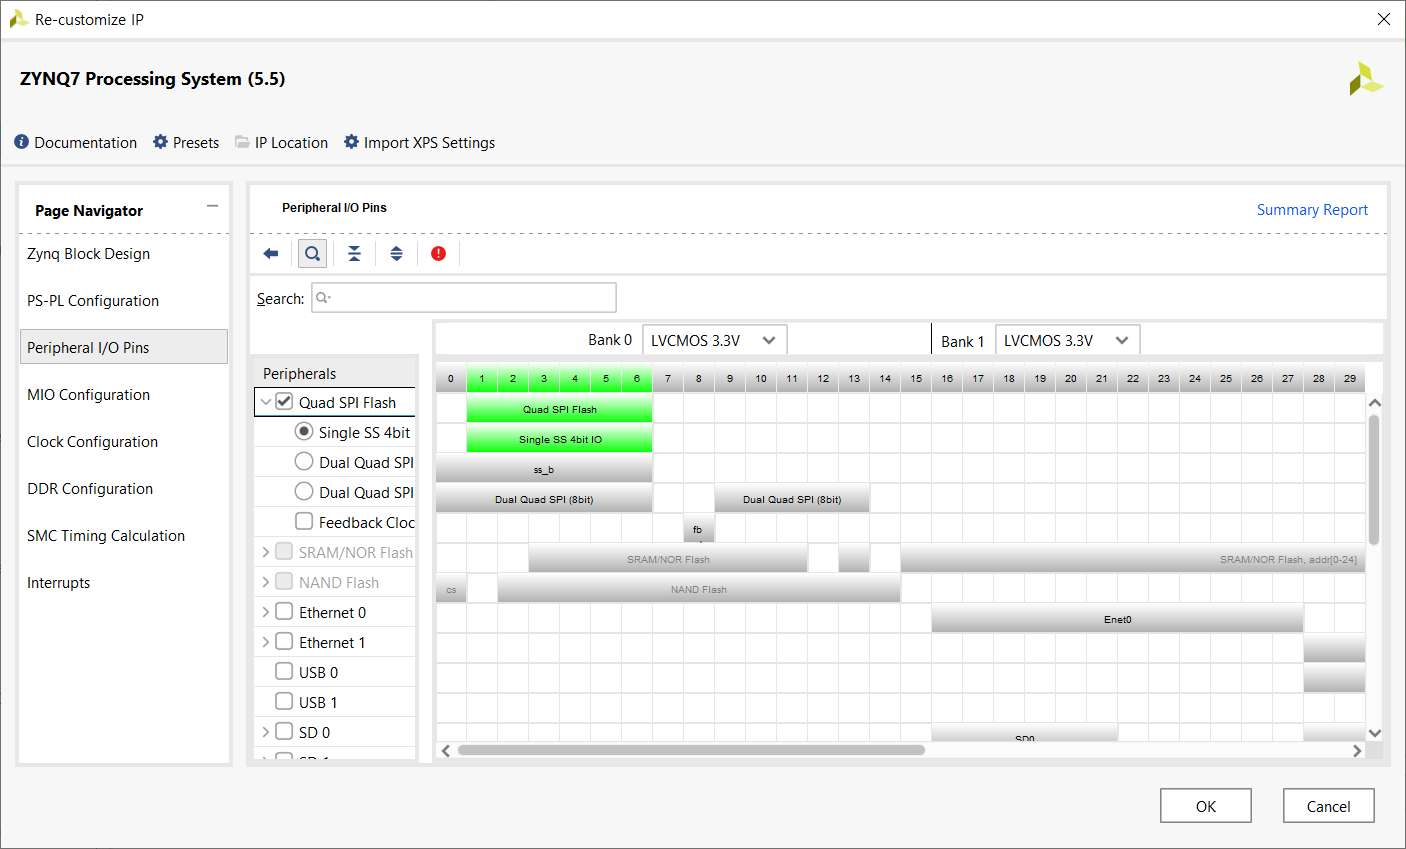This screenshot has height=849, width=1406.
Task: Click the ss_b pin block
Action: (x=544, y=469)
